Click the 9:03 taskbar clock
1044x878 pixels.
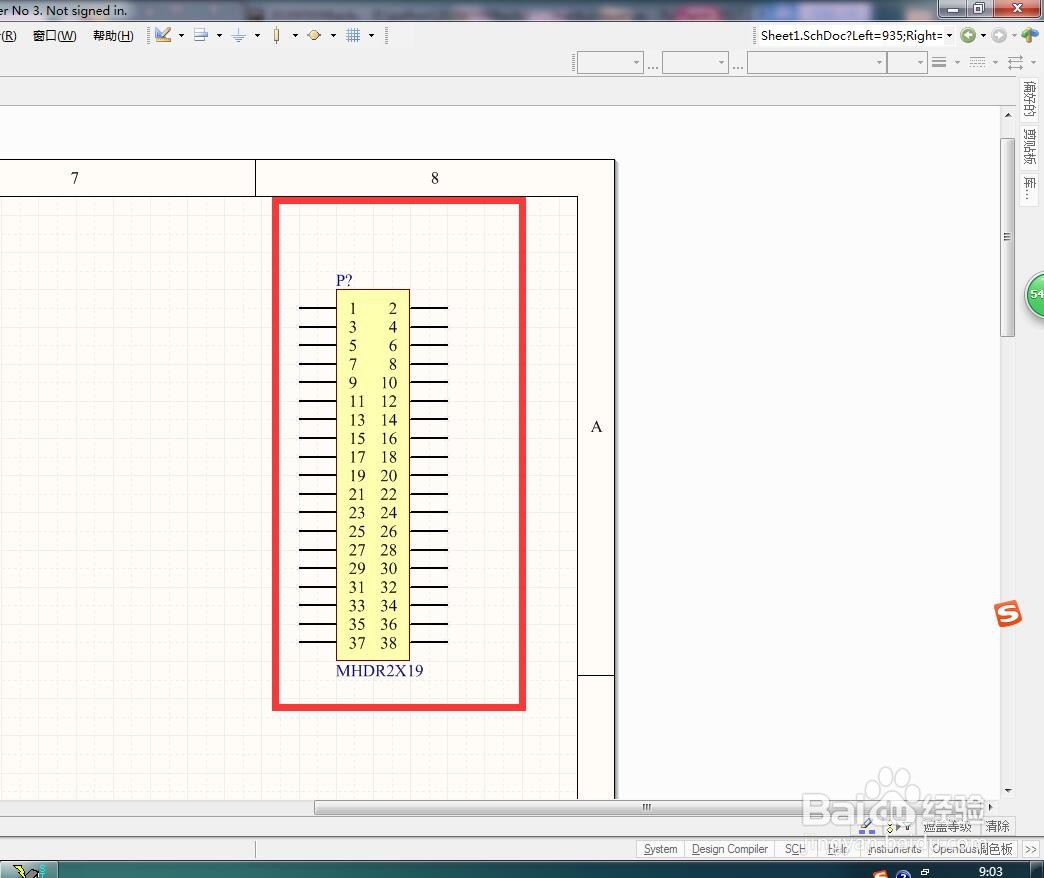coord(991,871)
